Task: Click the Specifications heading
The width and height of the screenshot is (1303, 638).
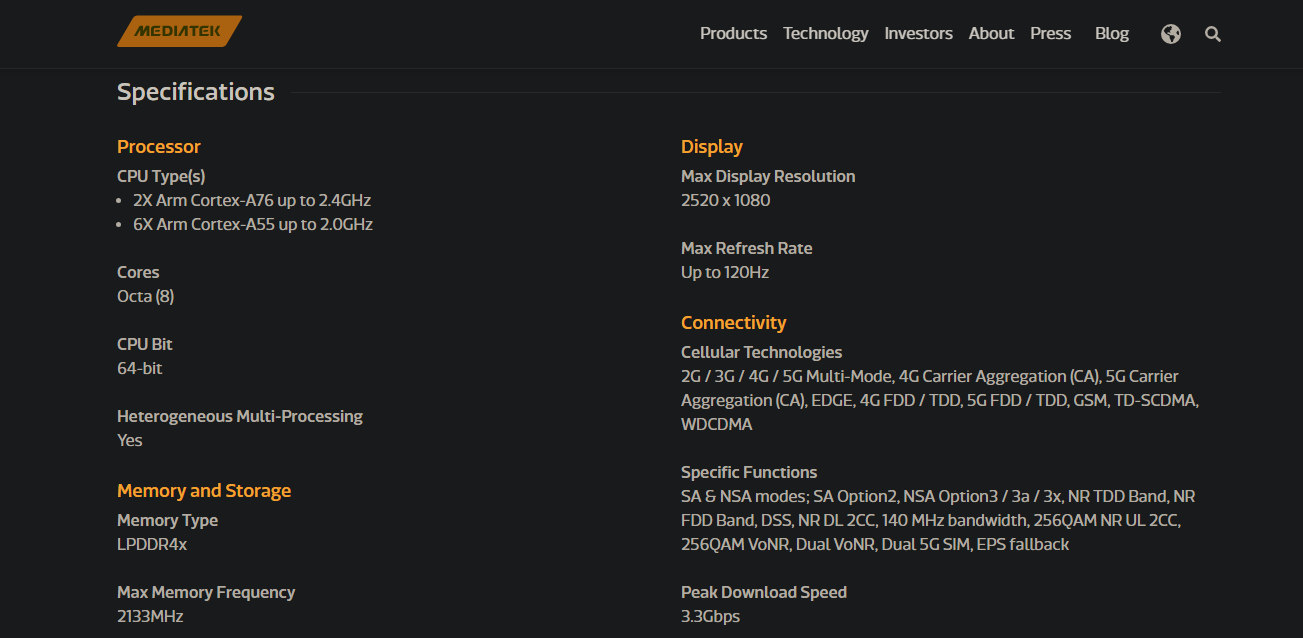Action: pyautogui.click(x=196, y=92)
